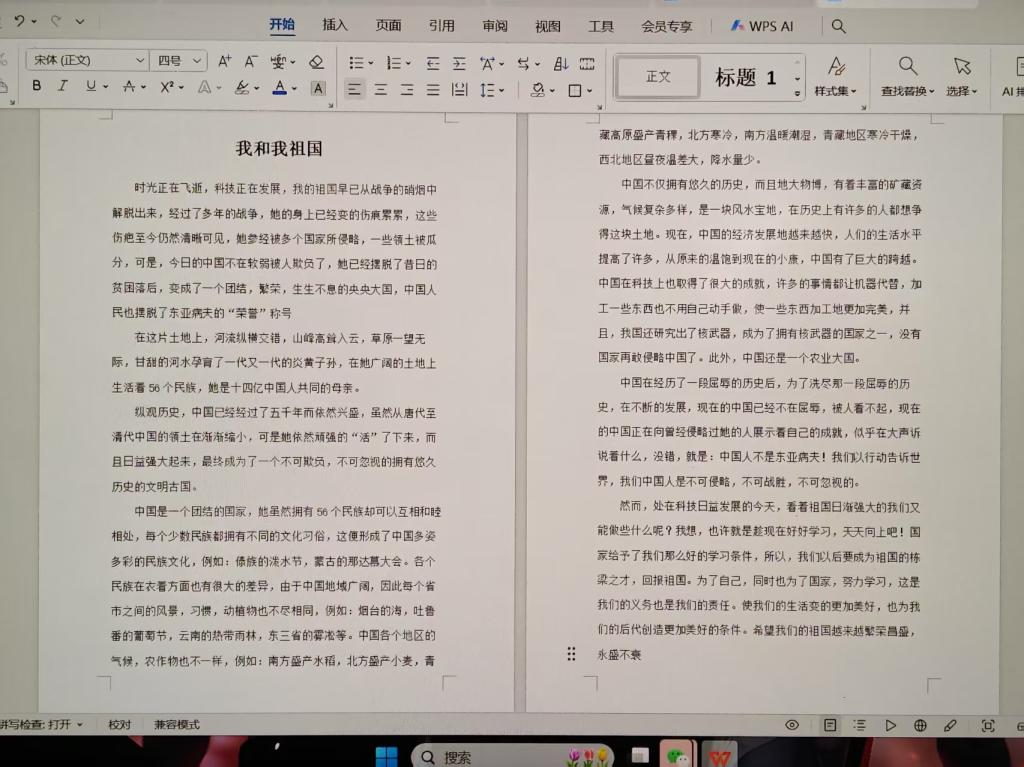Open the font size dropdown 四号
Image resolution: width=1024 pixels, height=767 pixels.
point(179,61)
